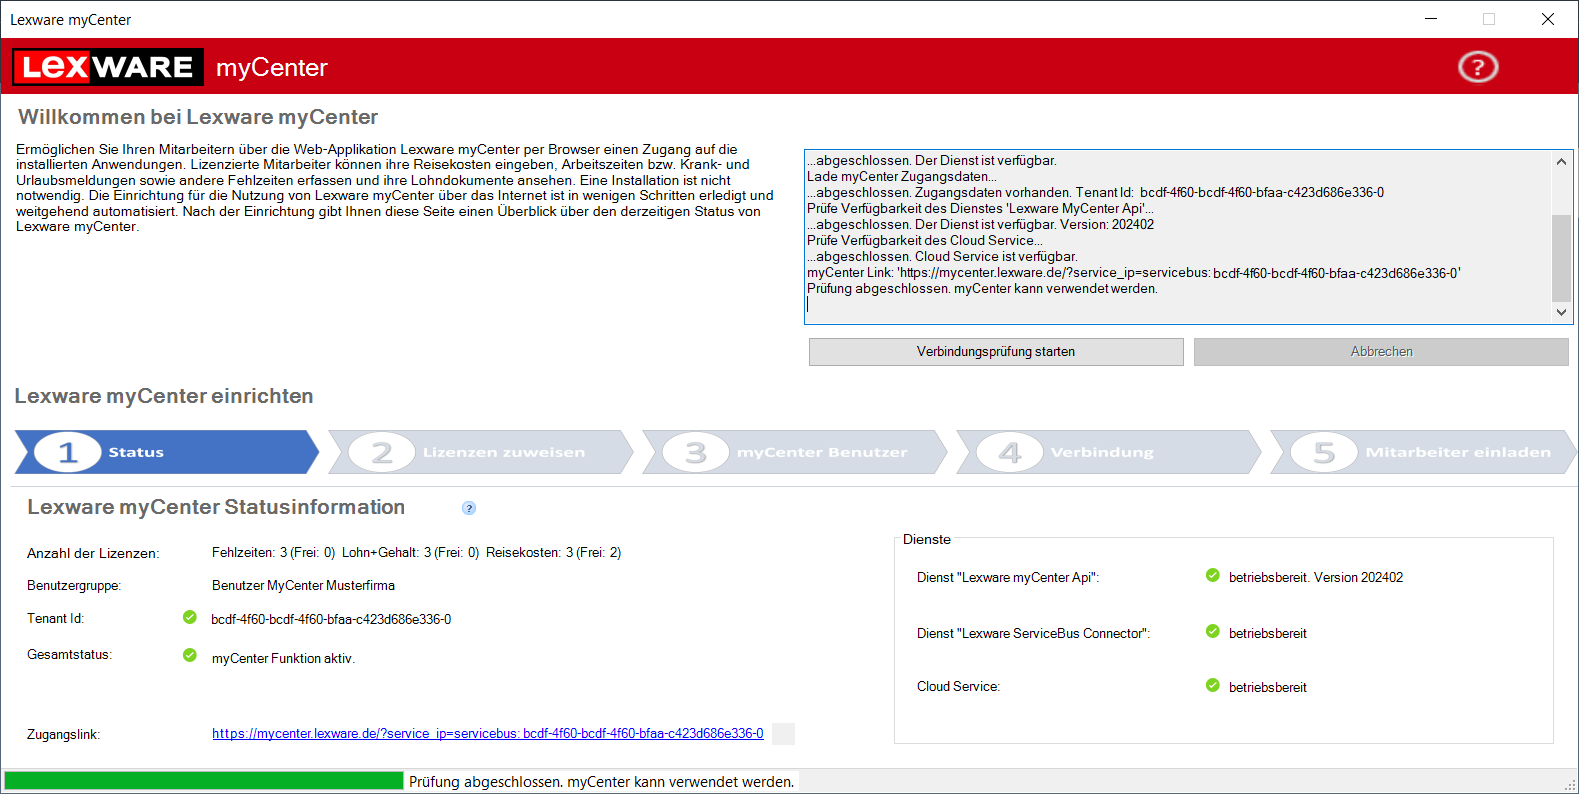Click the green check icon beside Gesamtstatus
The width and height of the screenshot is (1579, 794).
[x=190, y=655]
